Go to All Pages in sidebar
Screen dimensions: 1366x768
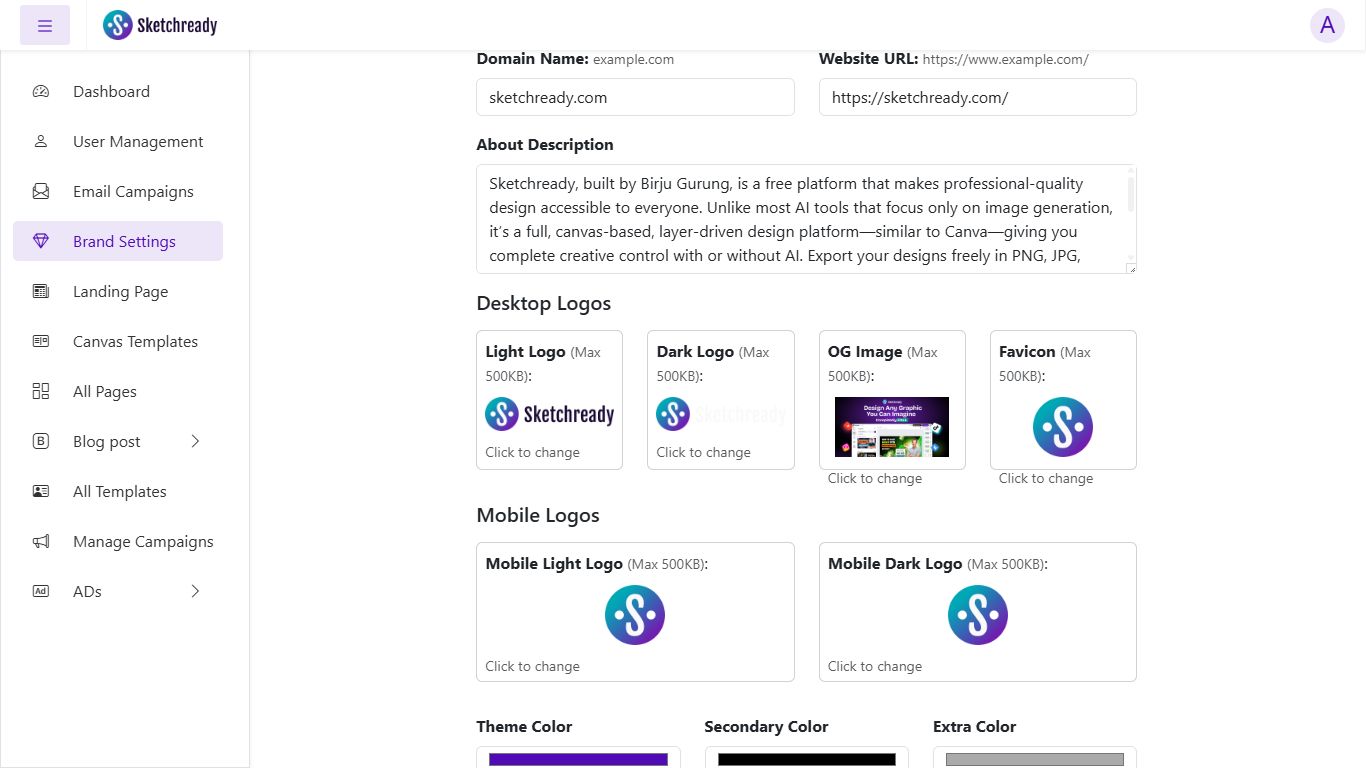pos(105,391)
